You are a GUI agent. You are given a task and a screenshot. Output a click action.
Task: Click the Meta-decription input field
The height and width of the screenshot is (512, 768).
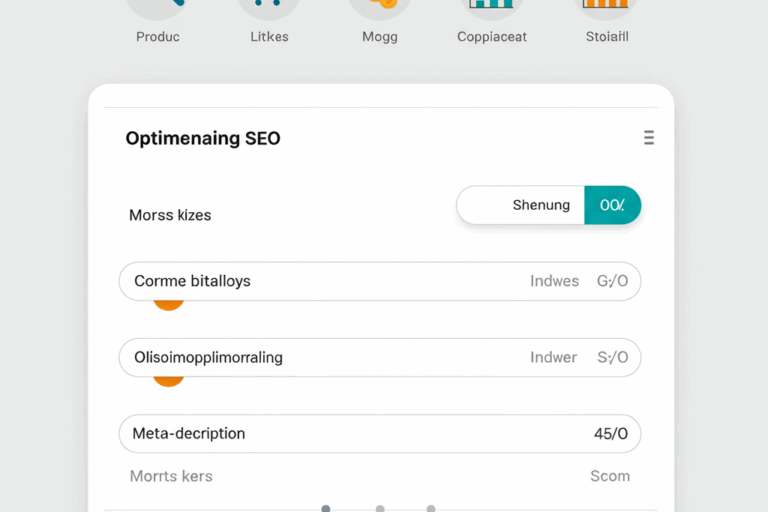(350, 434)
